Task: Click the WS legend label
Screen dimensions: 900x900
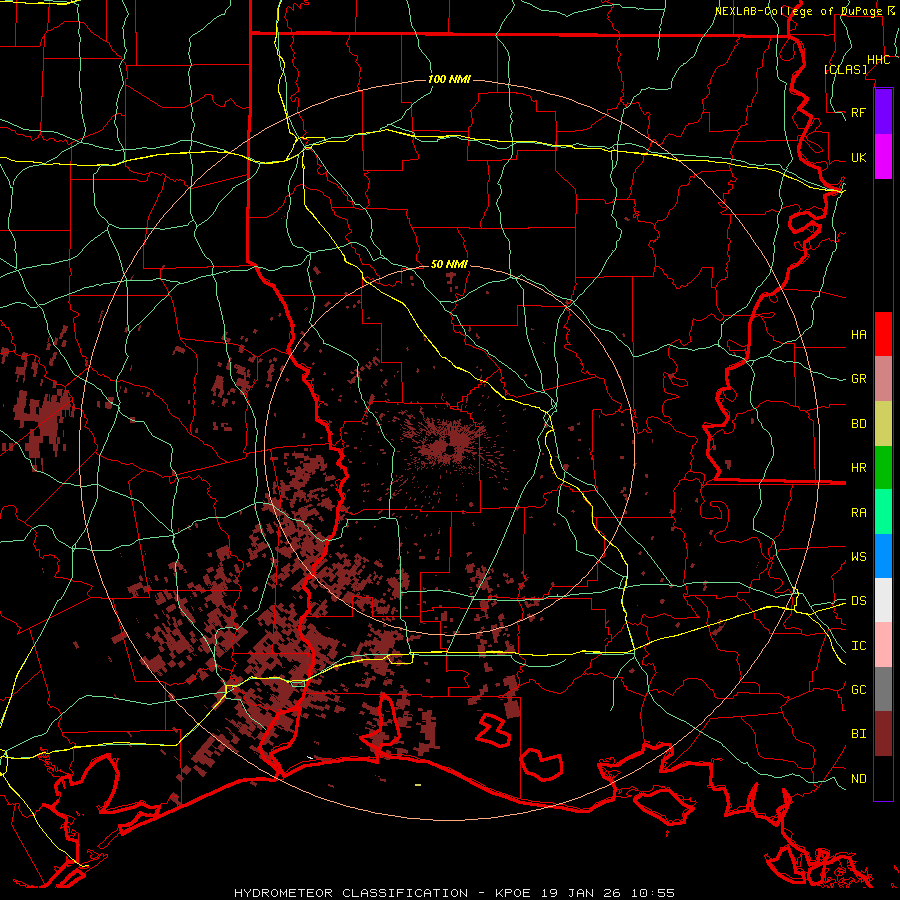Action: click(859, 557)
